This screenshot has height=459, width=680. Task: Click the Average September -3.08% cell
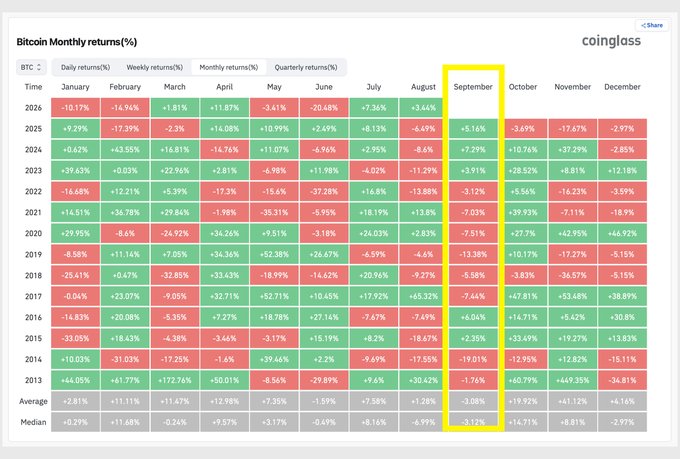473,401
